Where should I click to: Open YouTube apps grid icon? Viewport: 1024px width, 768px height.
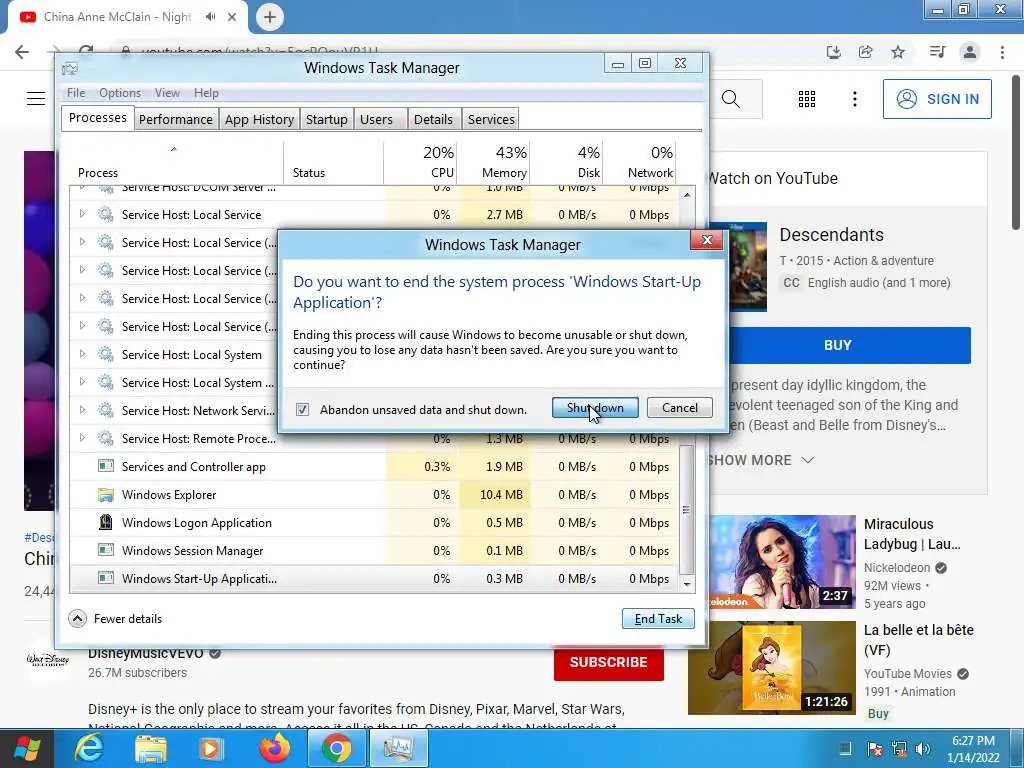pos(807,99)
